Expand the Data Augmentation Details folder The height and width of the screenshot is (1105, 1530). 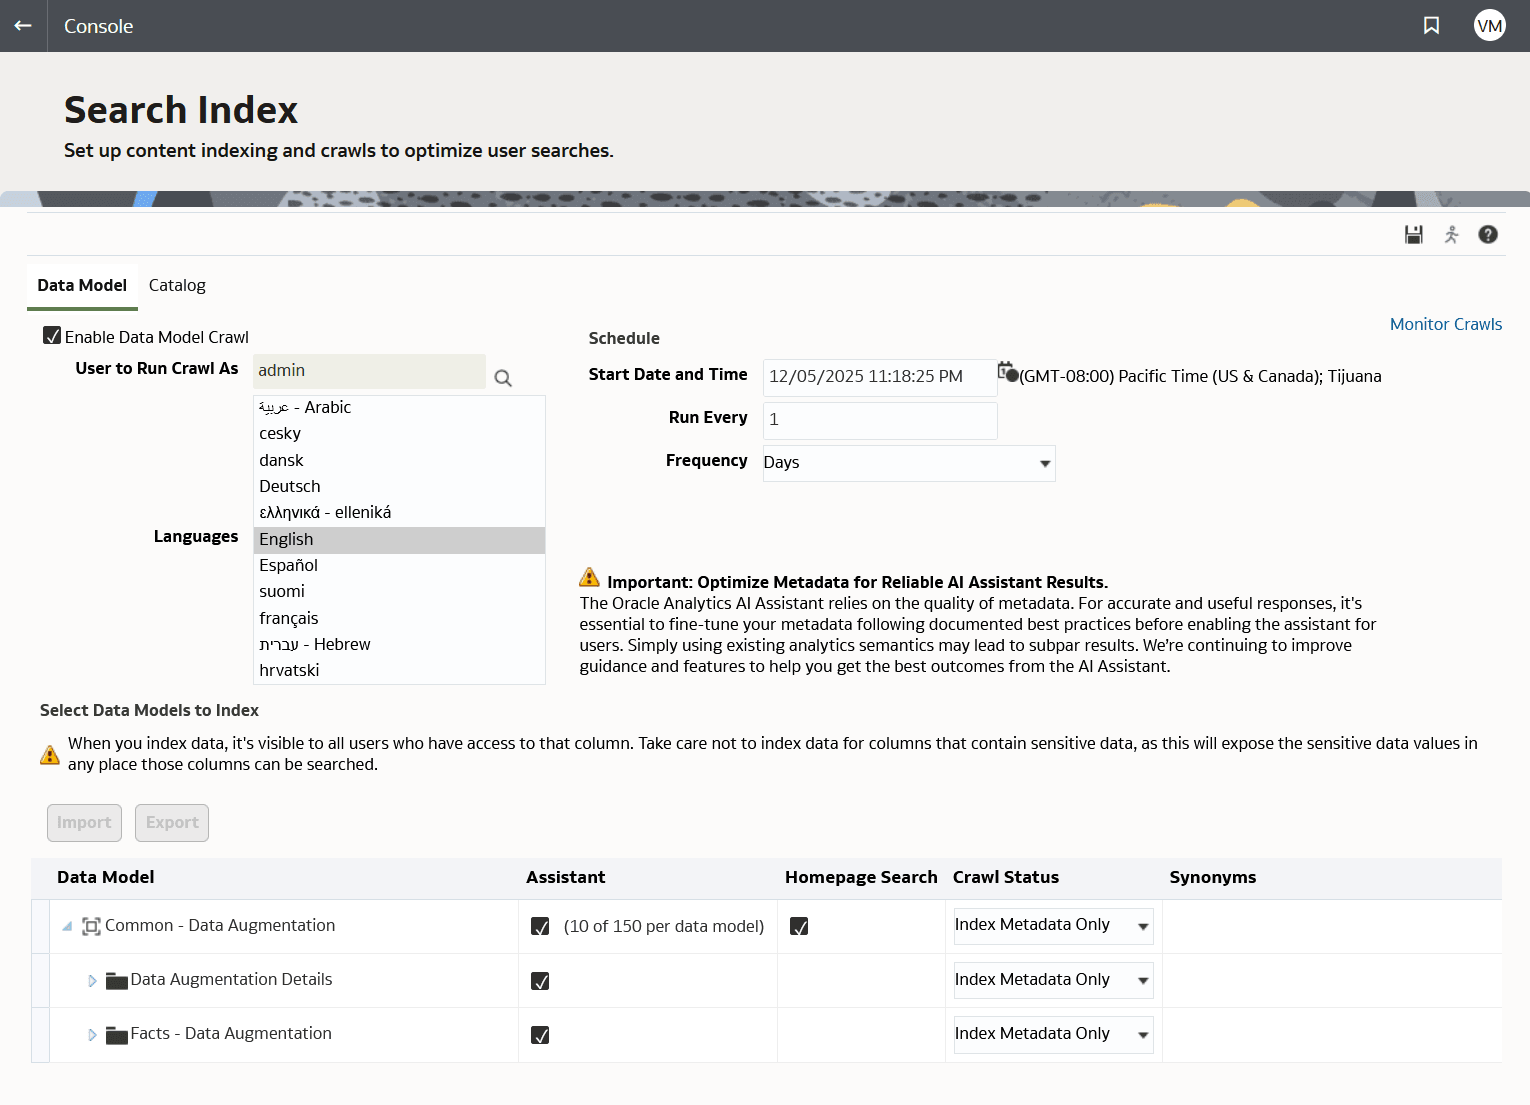point(92,981)
